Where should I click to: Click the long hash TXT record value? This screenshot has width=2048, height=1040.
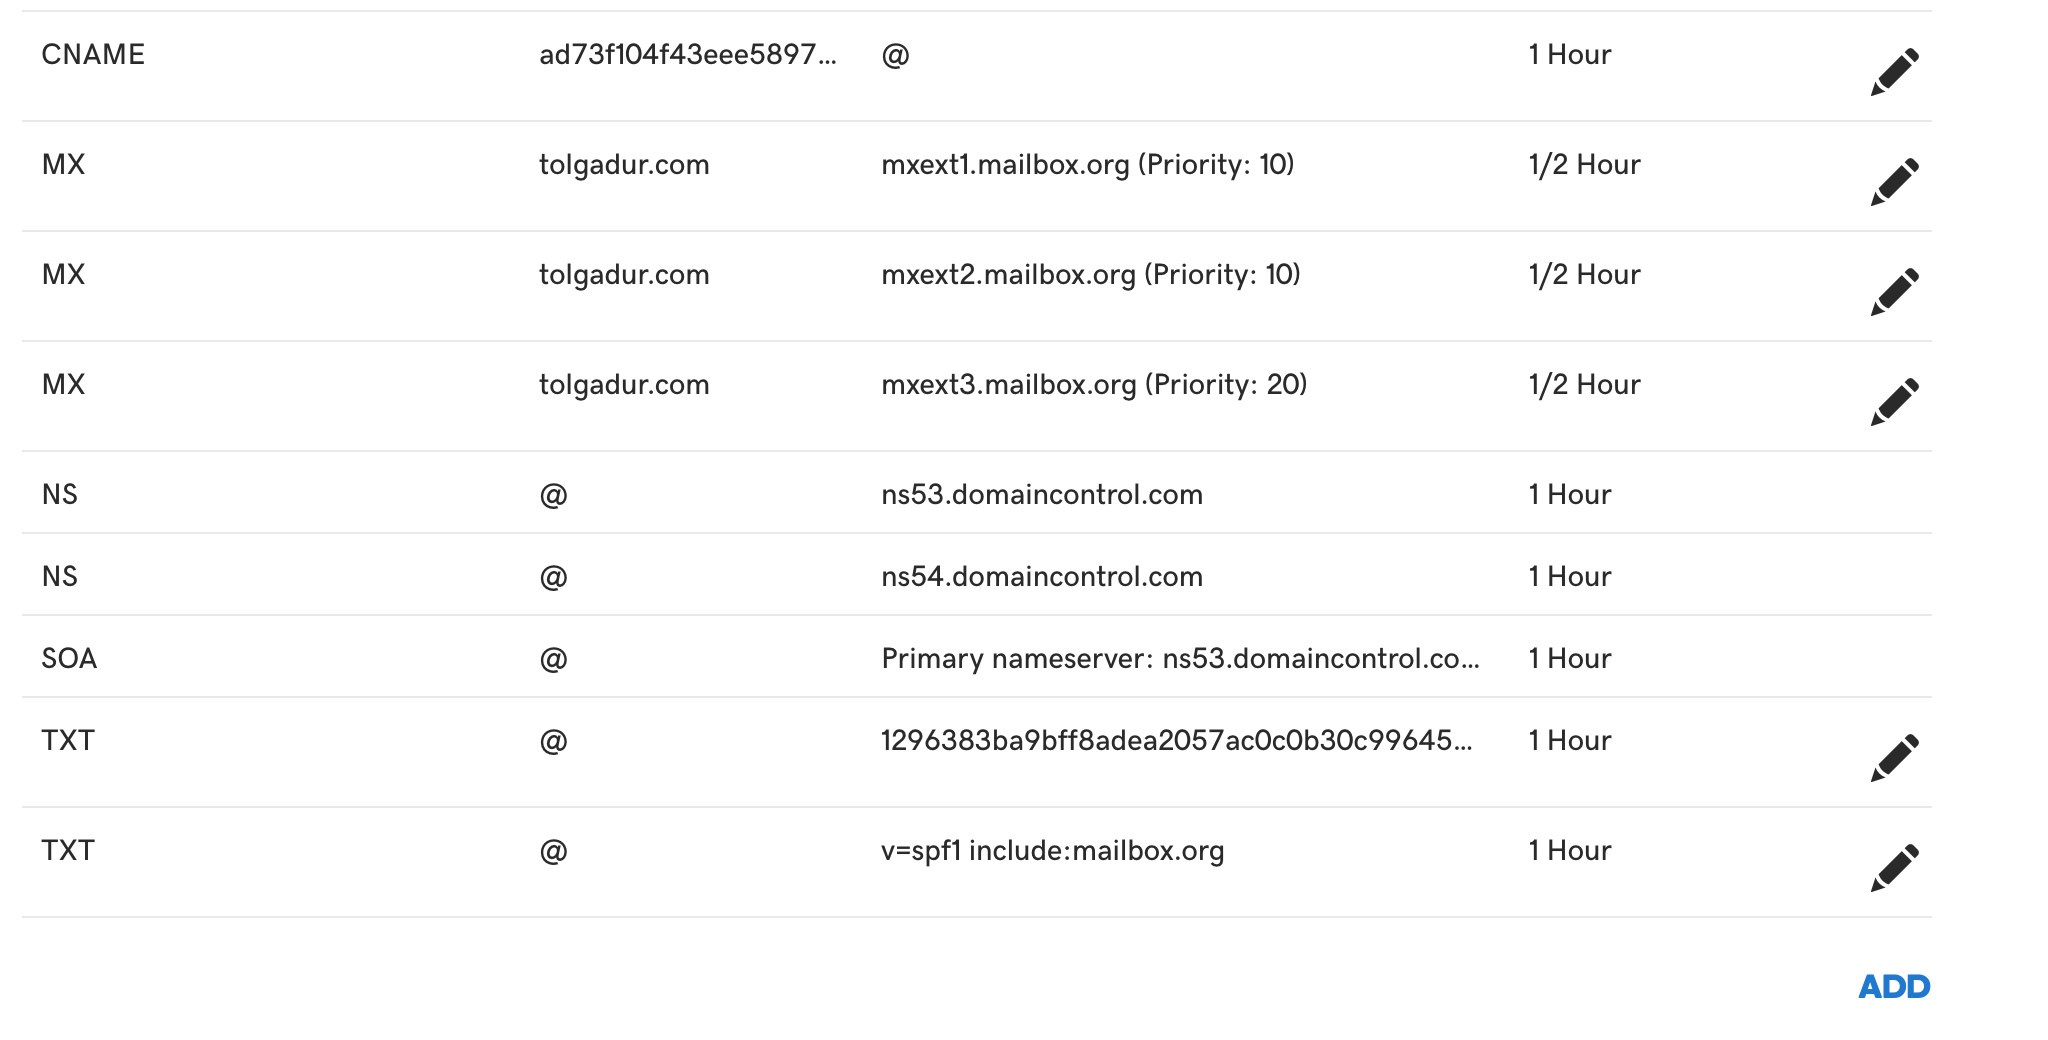point(1177,741)
